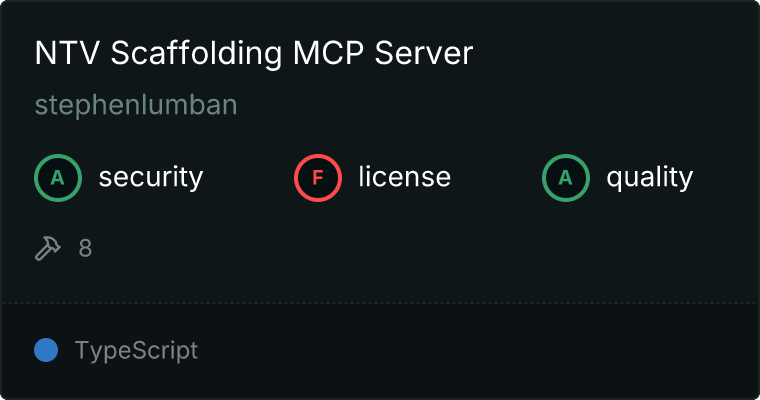This screenshot has width=760, height=400.
Task: Open the NTV Scaffolding MCP Server title
Action: pyautogui.click(x=254, y=53)
